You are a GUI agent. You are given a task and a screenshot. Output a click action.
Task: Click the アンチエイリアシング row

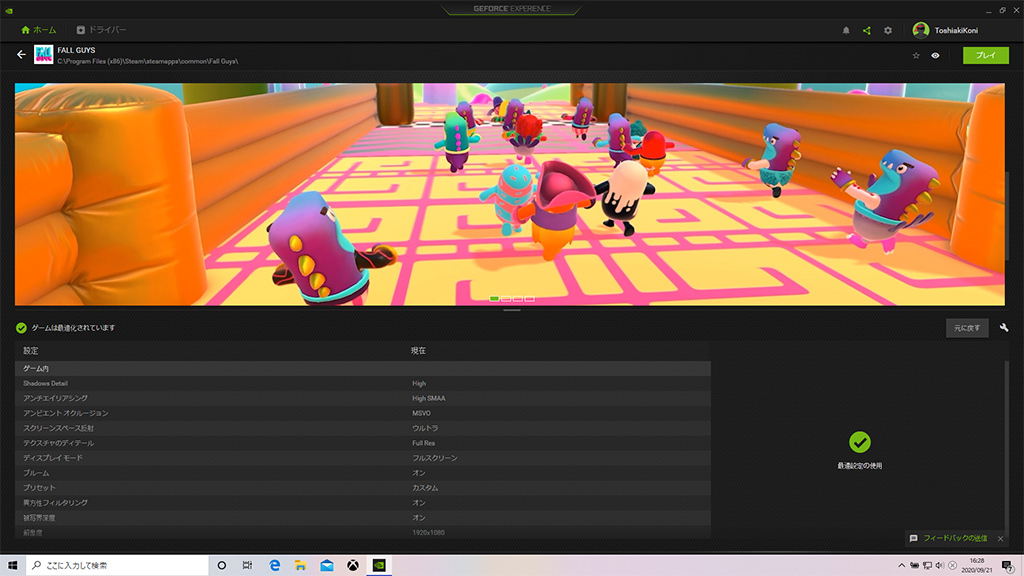coord(362,398)
